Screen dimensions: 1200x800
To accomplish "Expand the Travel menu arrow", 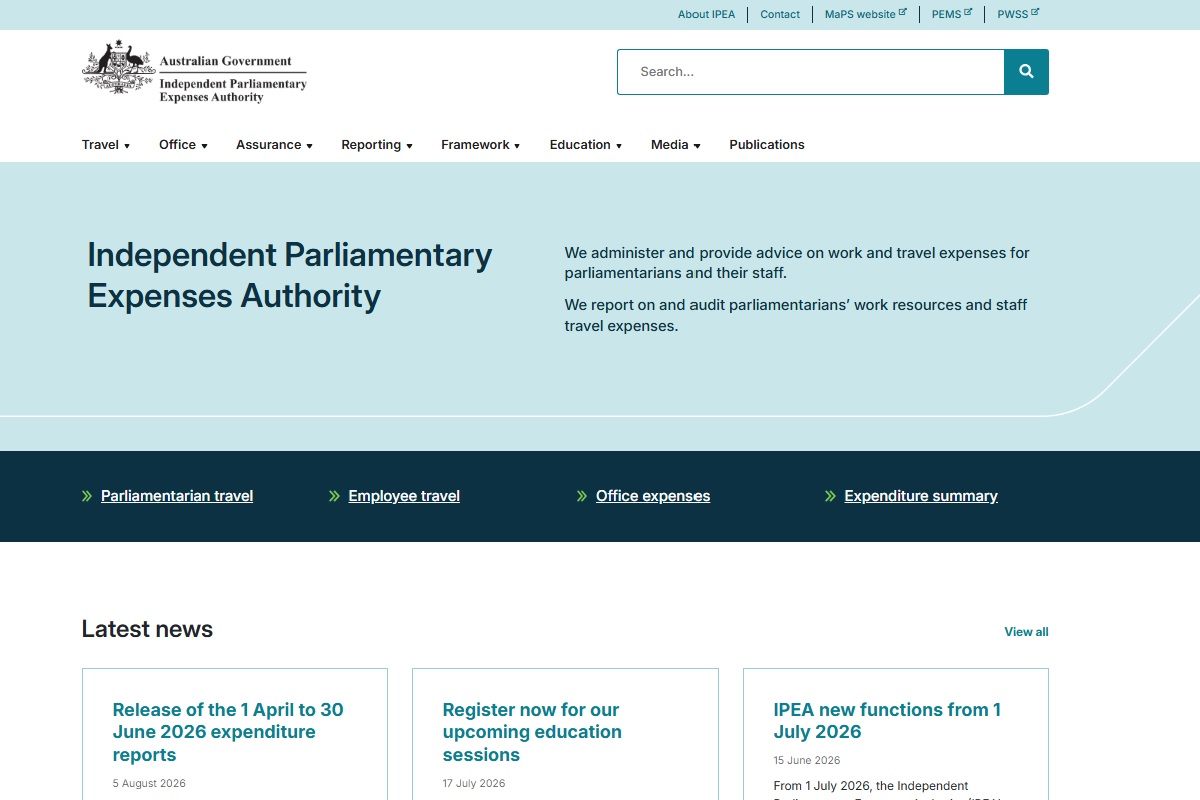I will tap(127, 146).
